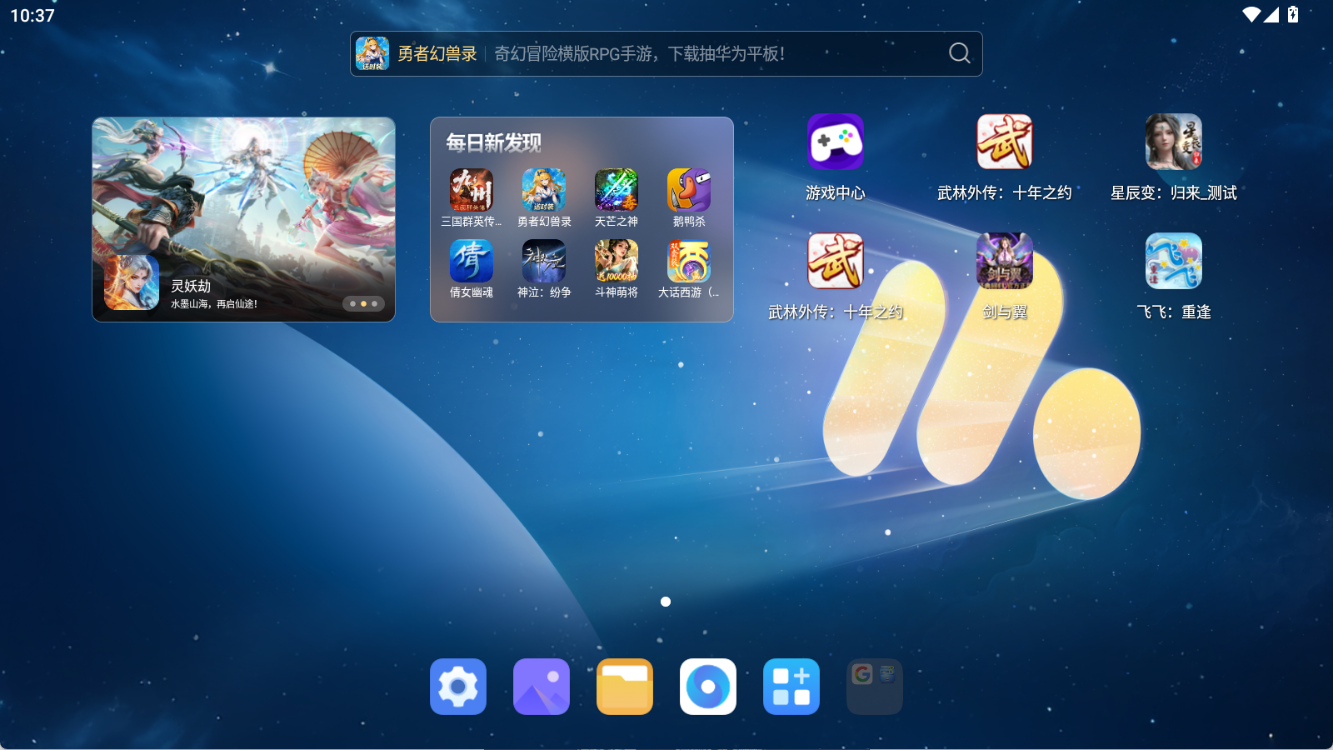Open the 灵妖劫 featured banner
Screen dimensions: 1333x750
pyautogui.click(x=244, y=220)
